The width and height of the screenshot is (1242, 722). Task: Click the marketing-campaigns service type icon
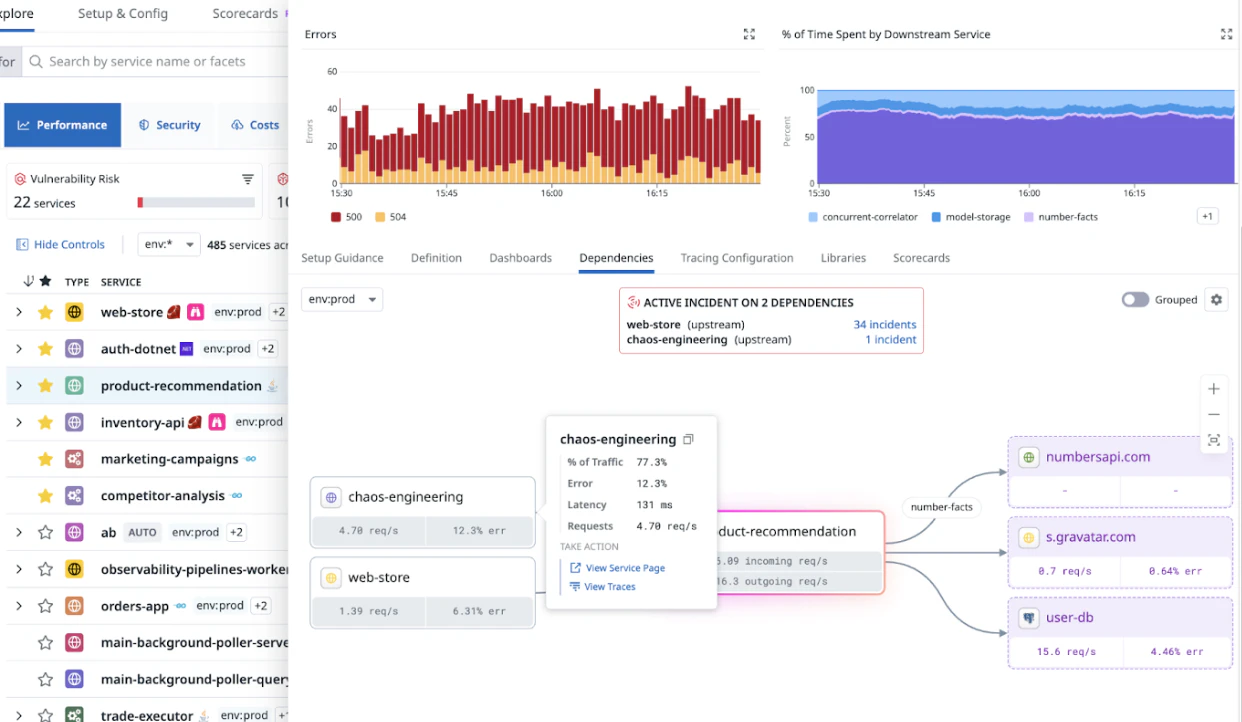74,459
